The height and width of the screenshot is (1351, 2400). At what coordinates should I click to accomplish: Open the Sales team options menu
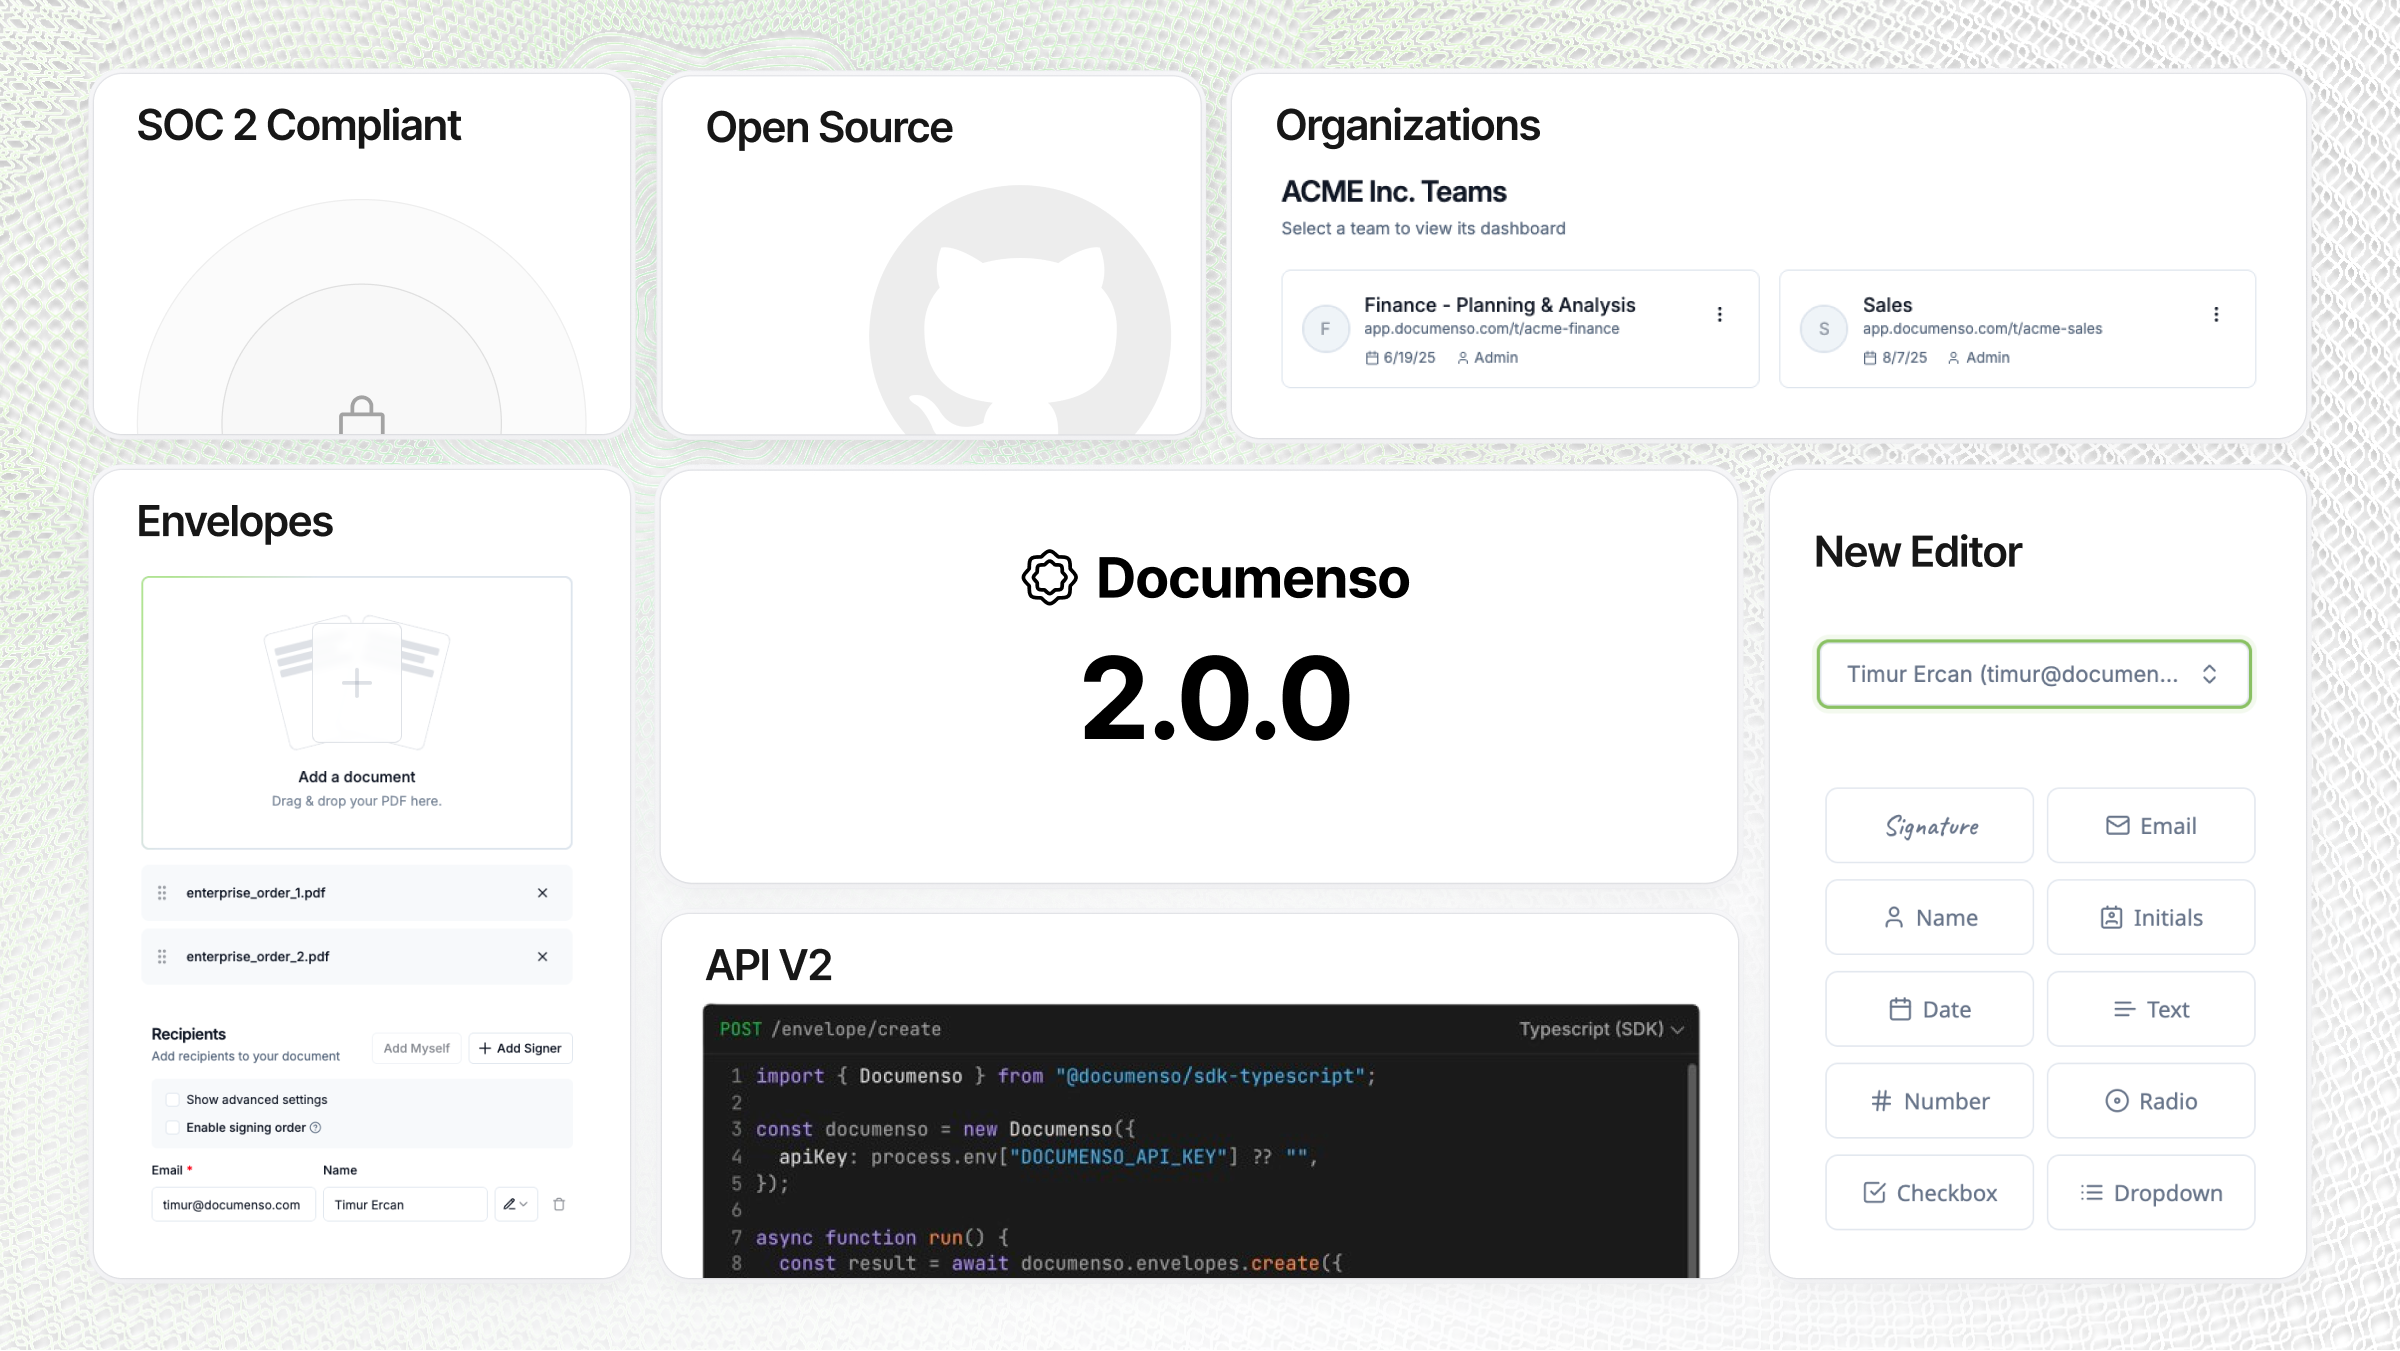pyautogui.click(x=2216, y=313)
